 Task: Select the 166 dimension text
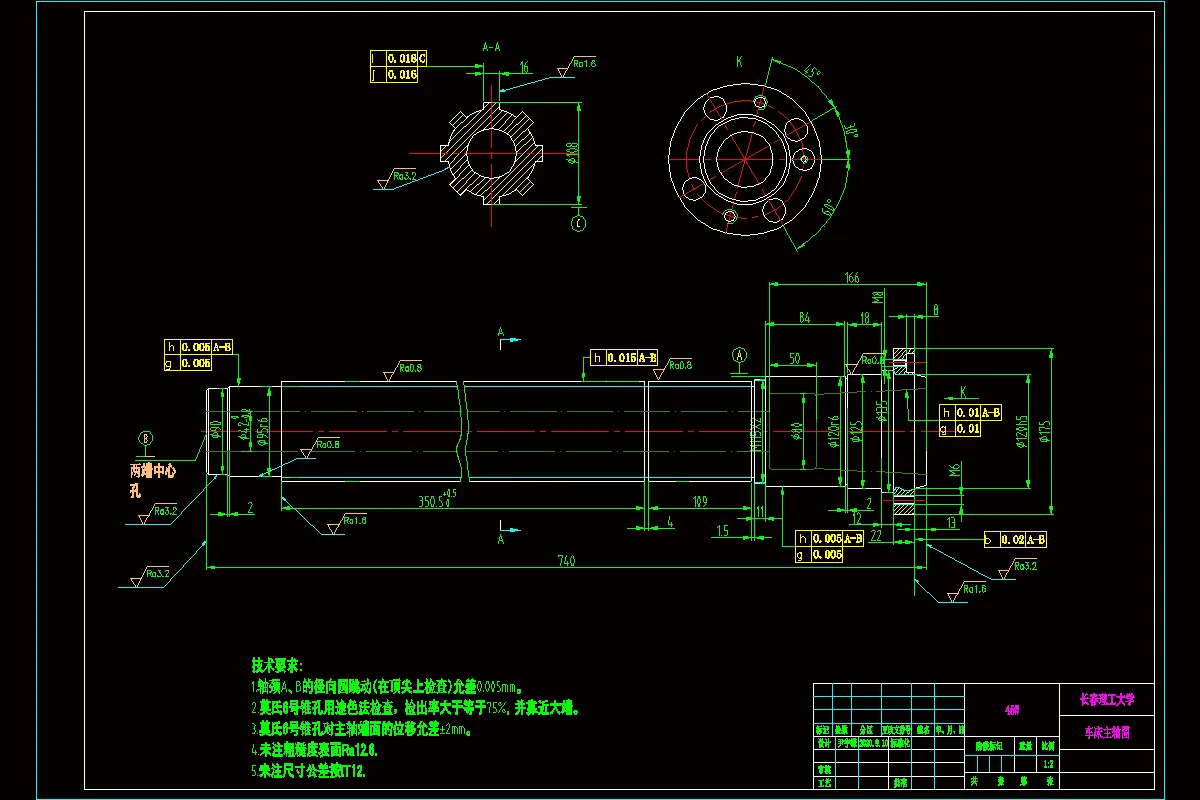coord(852,277)
